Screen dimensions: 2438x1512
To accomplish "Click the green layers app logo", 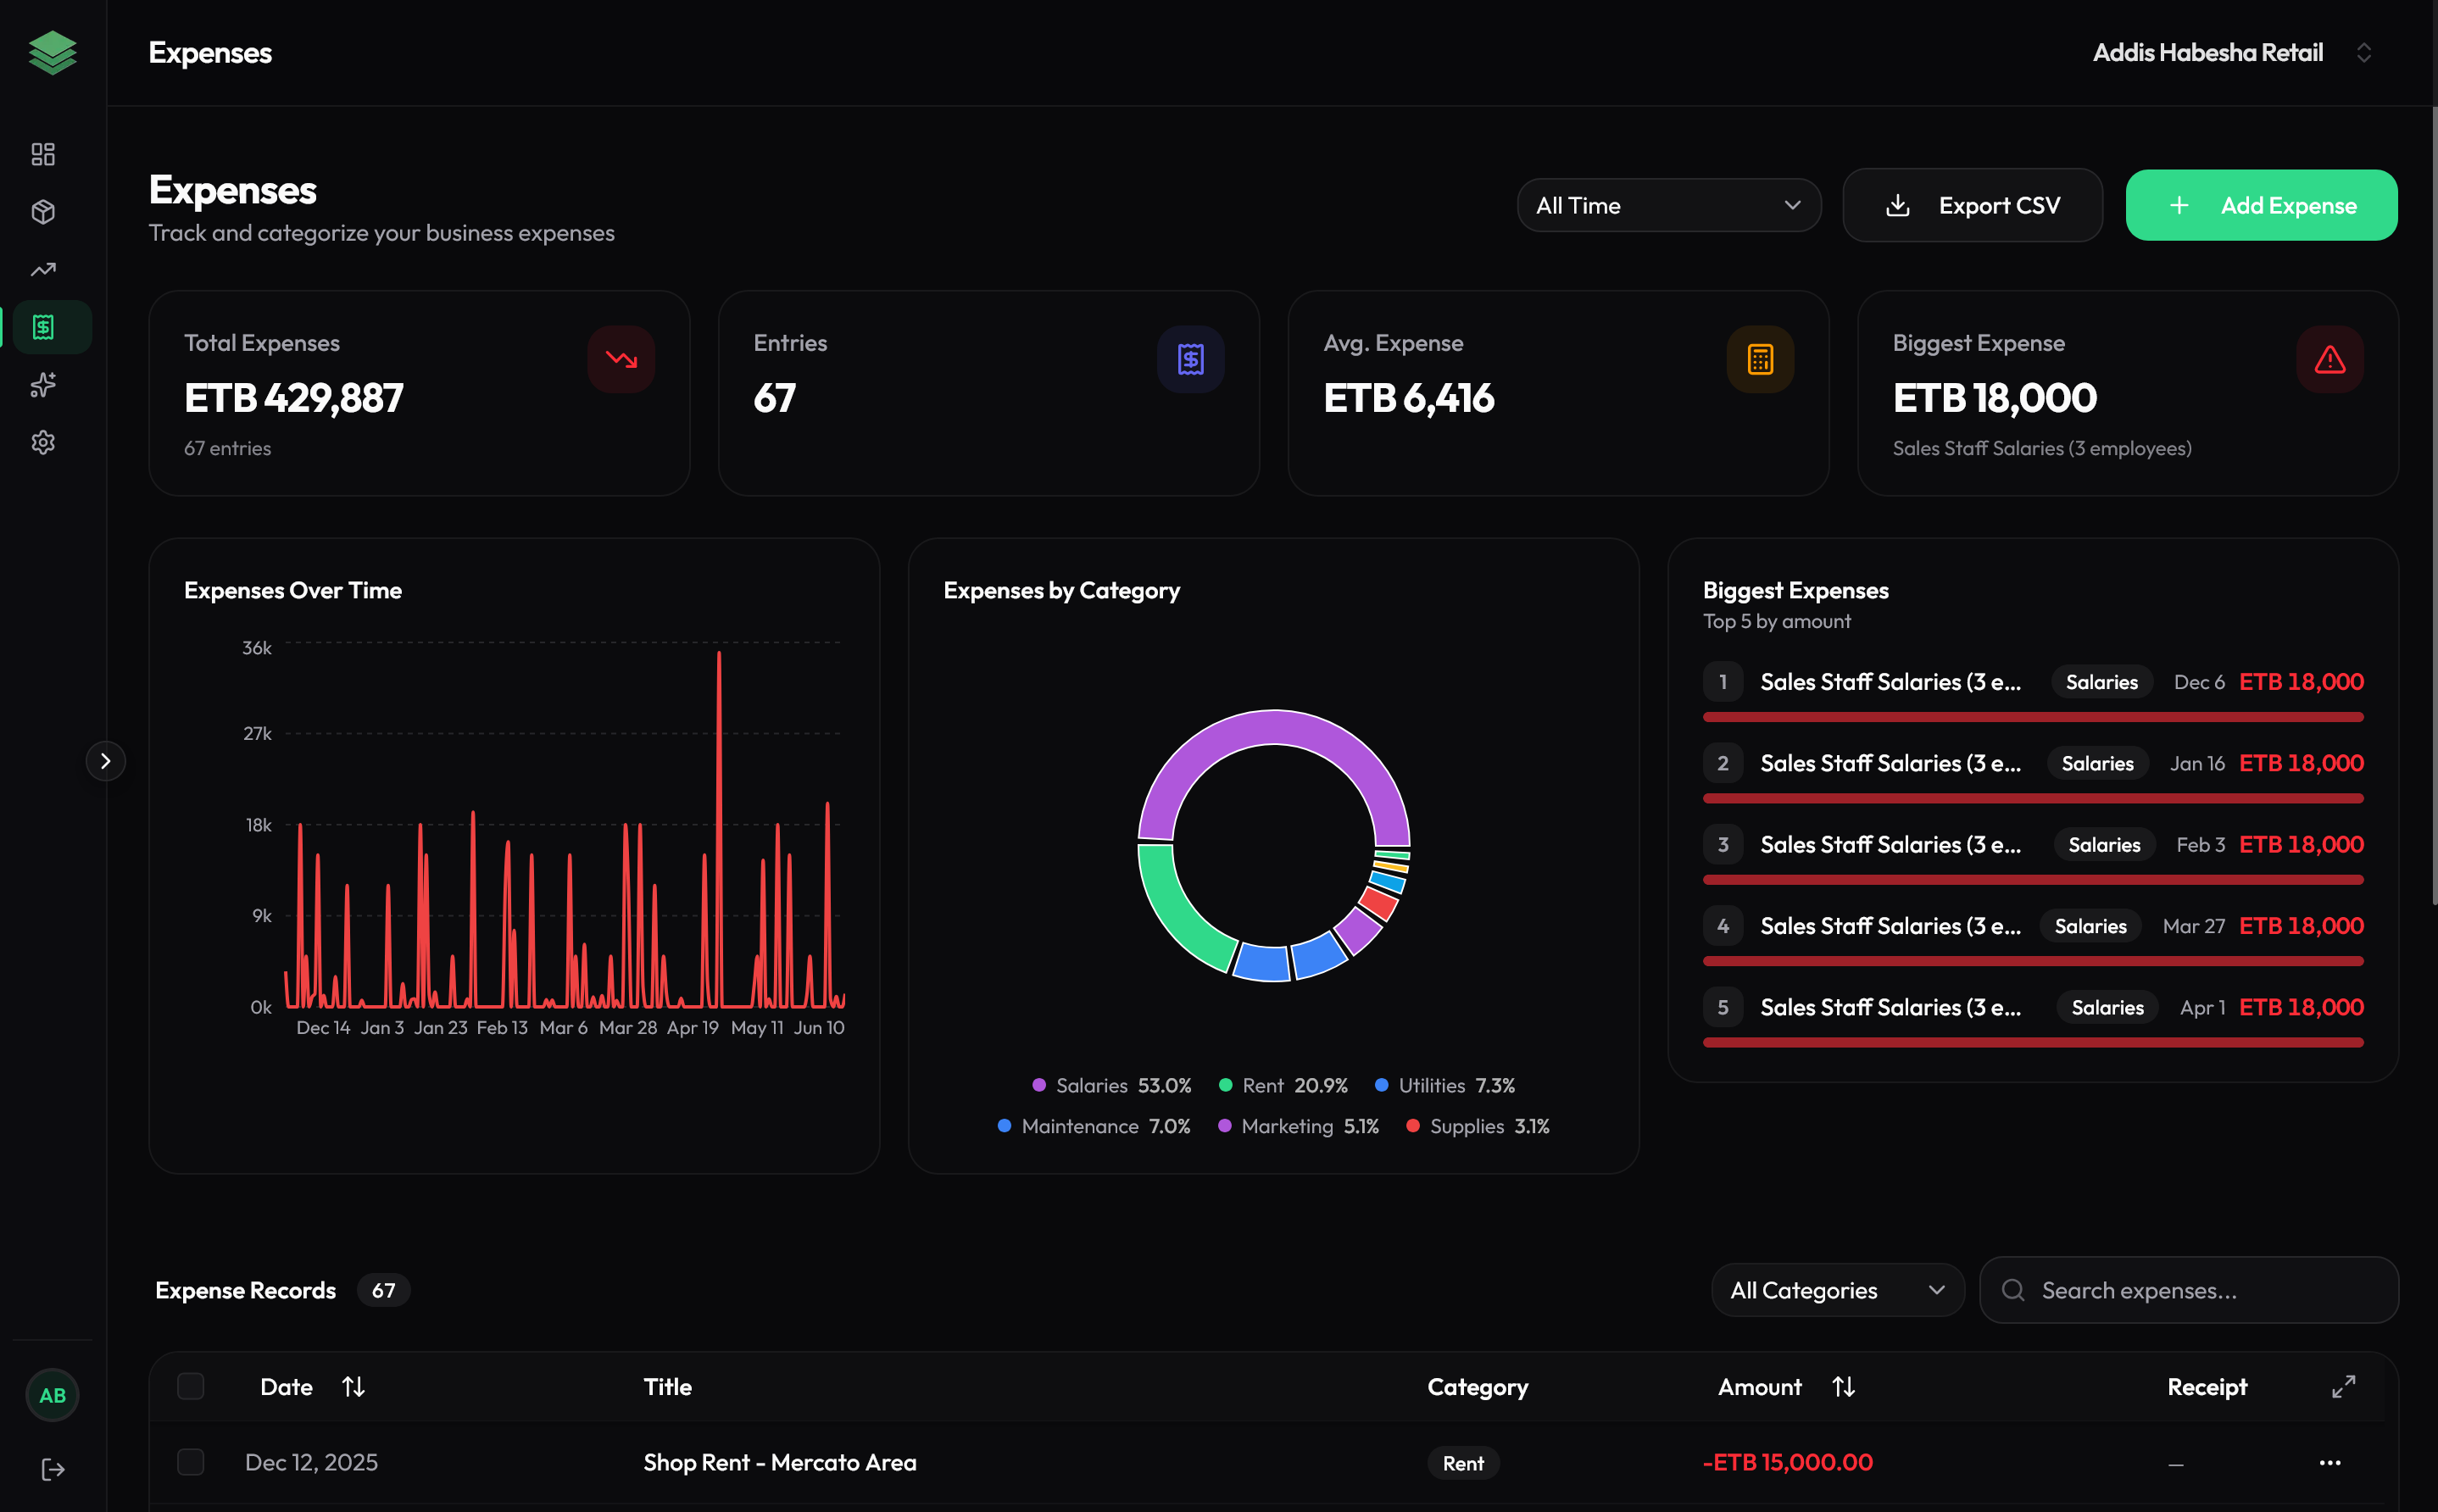I will coord(53,52).
